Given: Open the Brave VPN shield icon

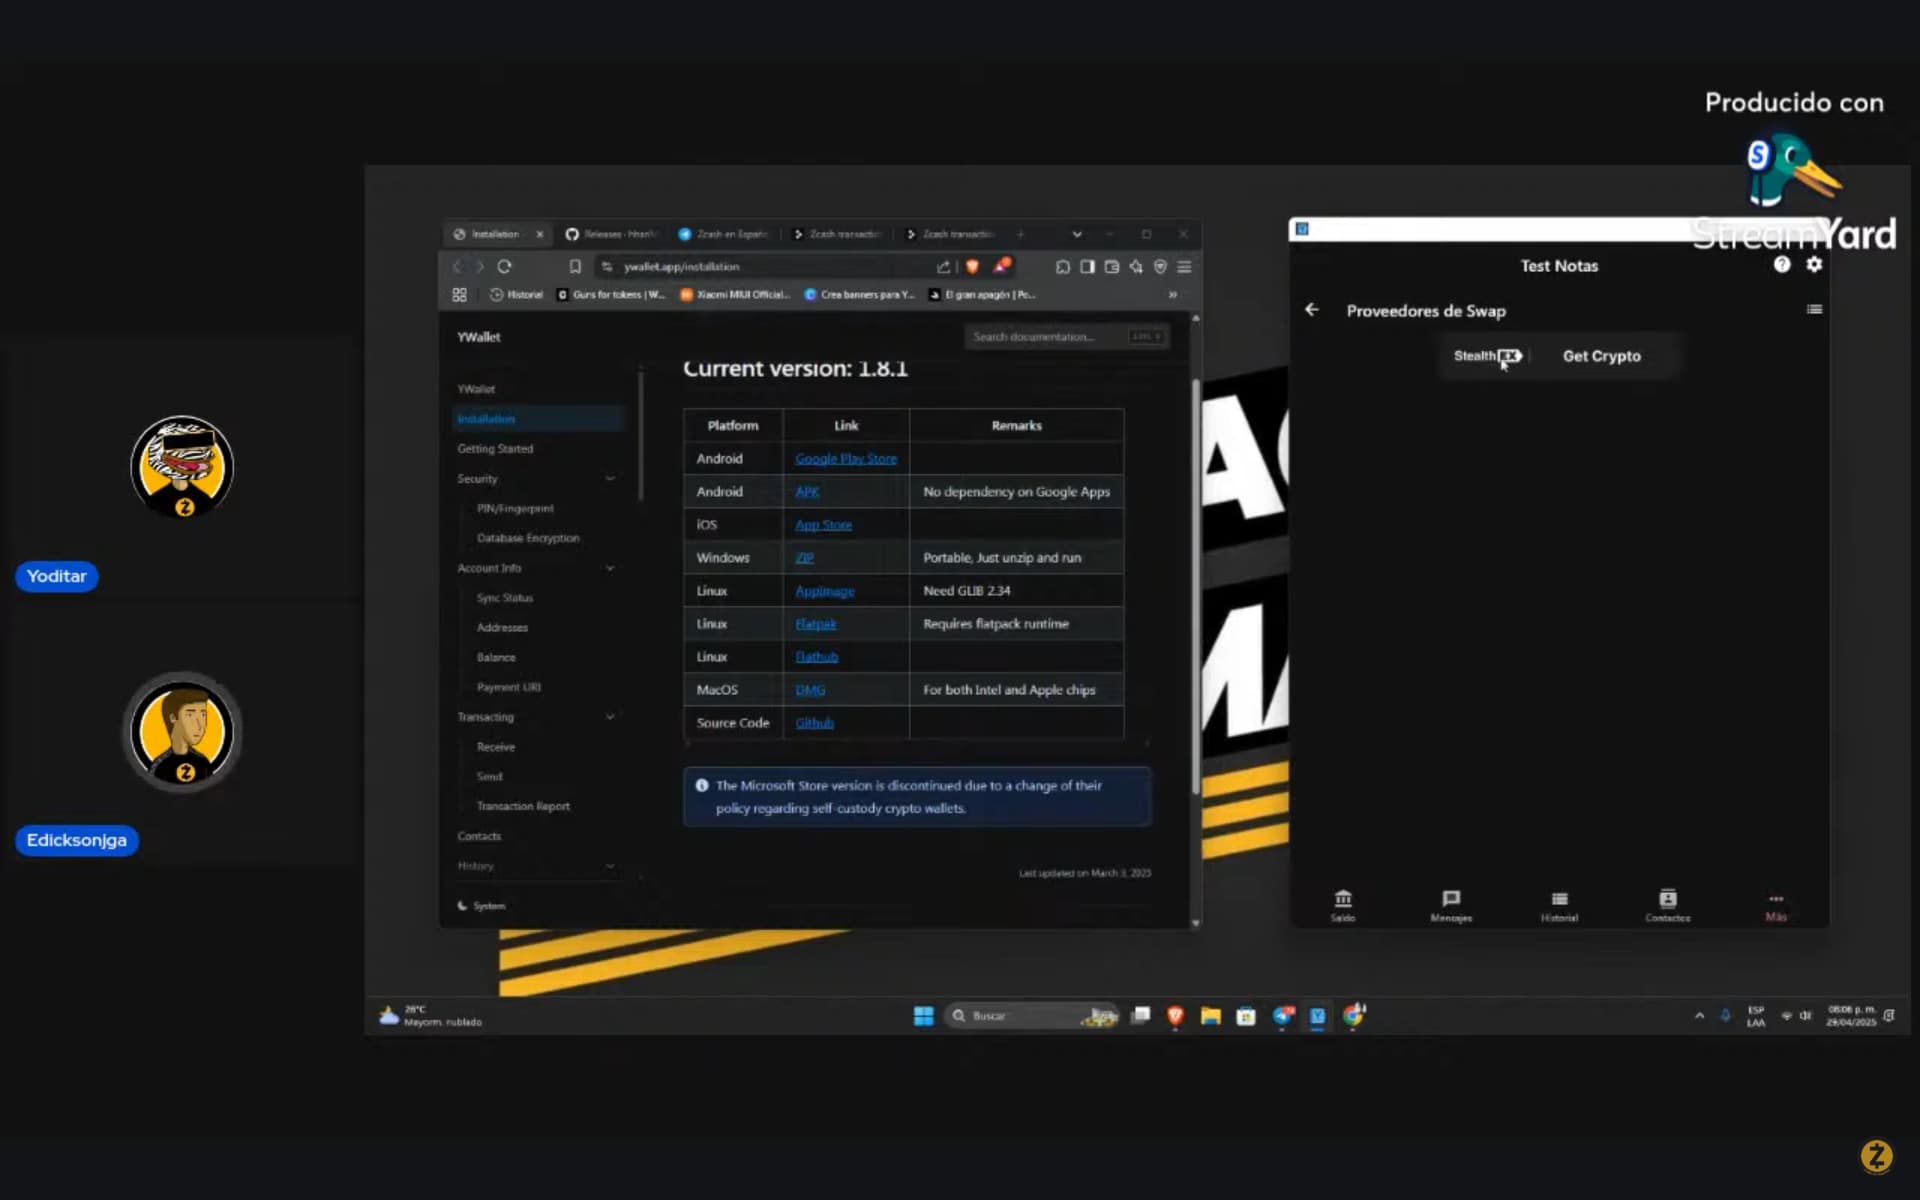Looking at the screenshot, I should coord(1160,267).
